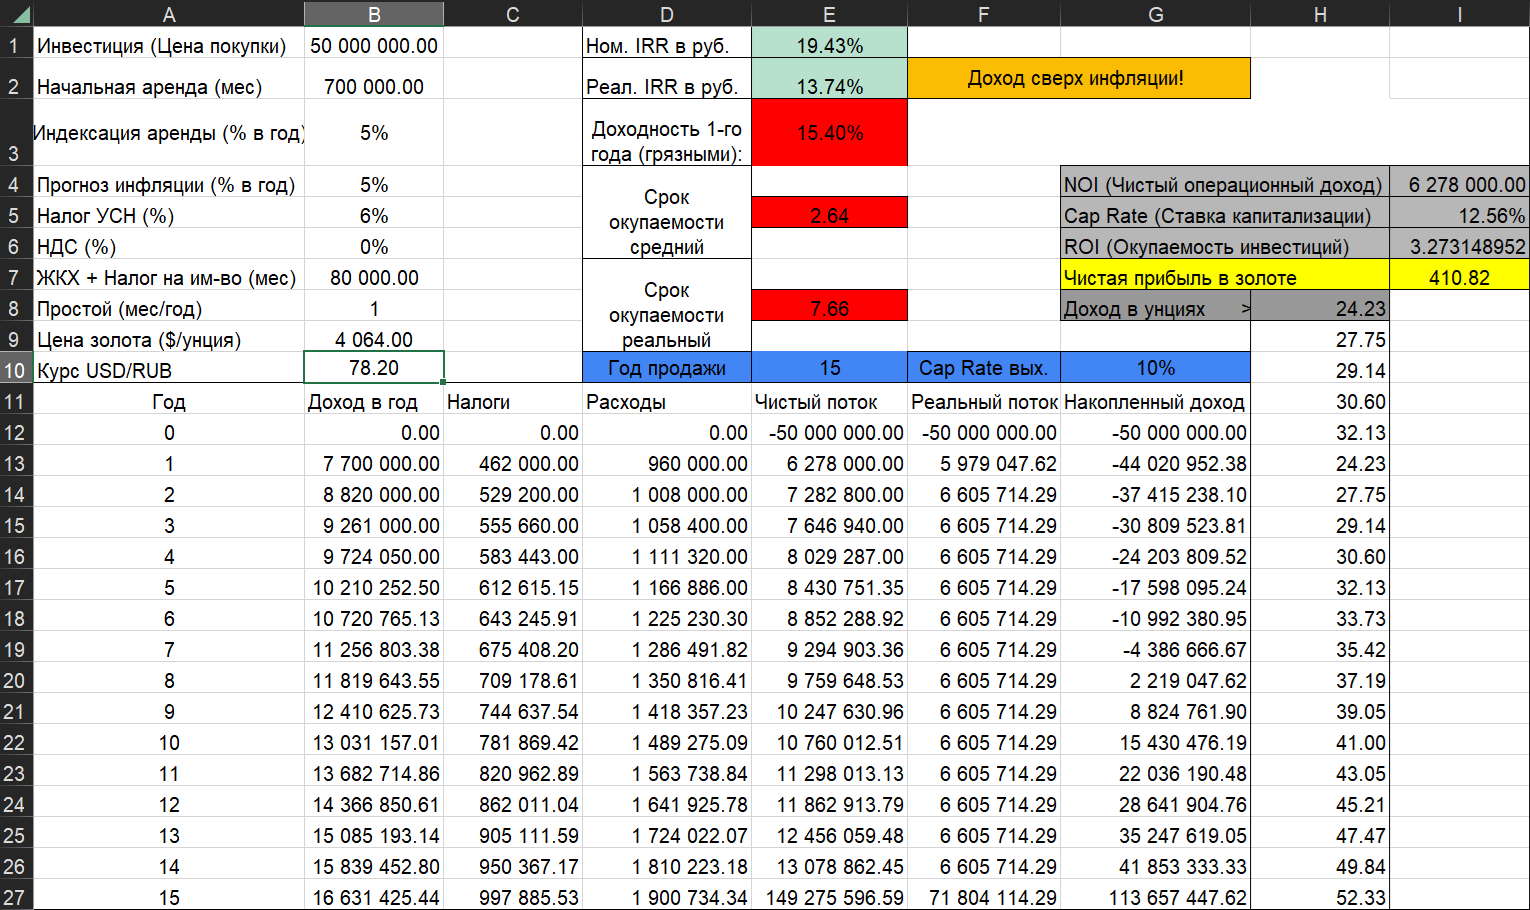Click real flow cell 71 804 114.29
The height and width of the screenshot is (910, 1530).
[x=983, y=897]
